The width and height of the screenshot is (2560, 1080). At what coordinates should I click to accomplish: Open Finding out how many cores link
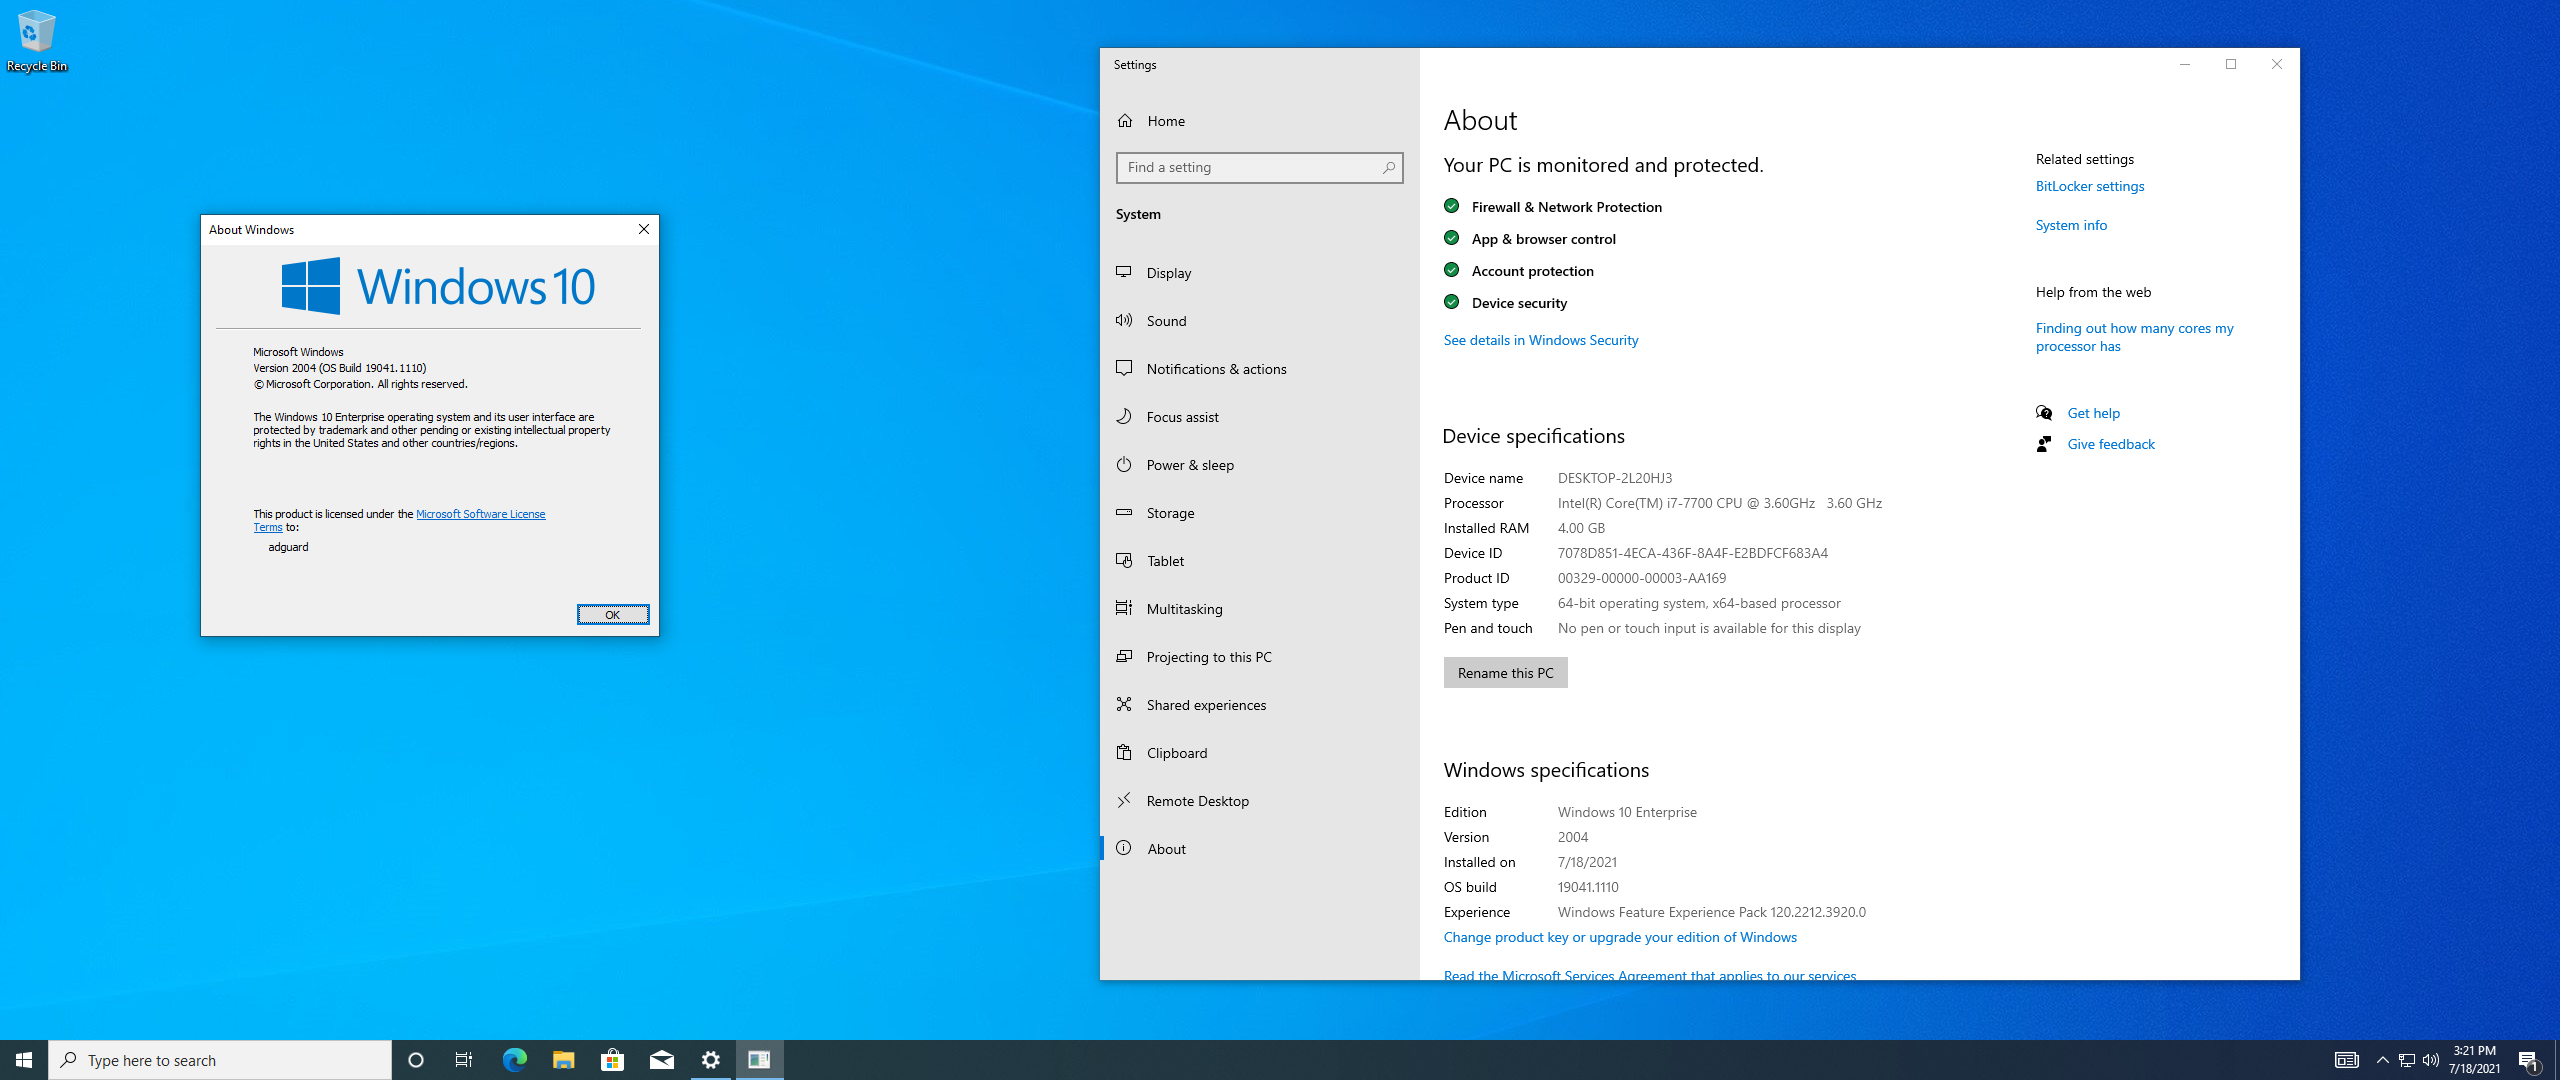pyautogui.click(x=2134, y=337)
